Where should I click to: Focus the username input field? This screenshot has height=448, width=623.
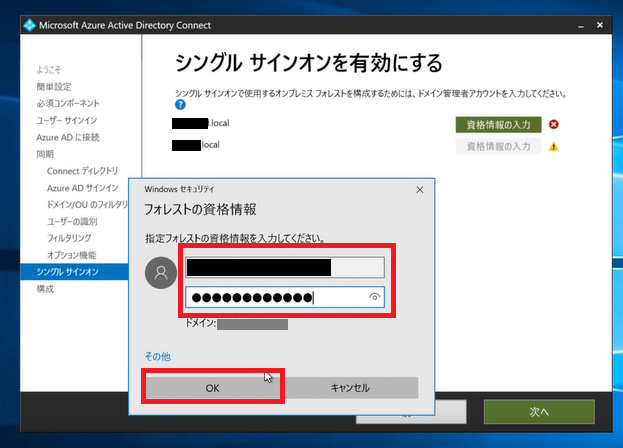285,267
